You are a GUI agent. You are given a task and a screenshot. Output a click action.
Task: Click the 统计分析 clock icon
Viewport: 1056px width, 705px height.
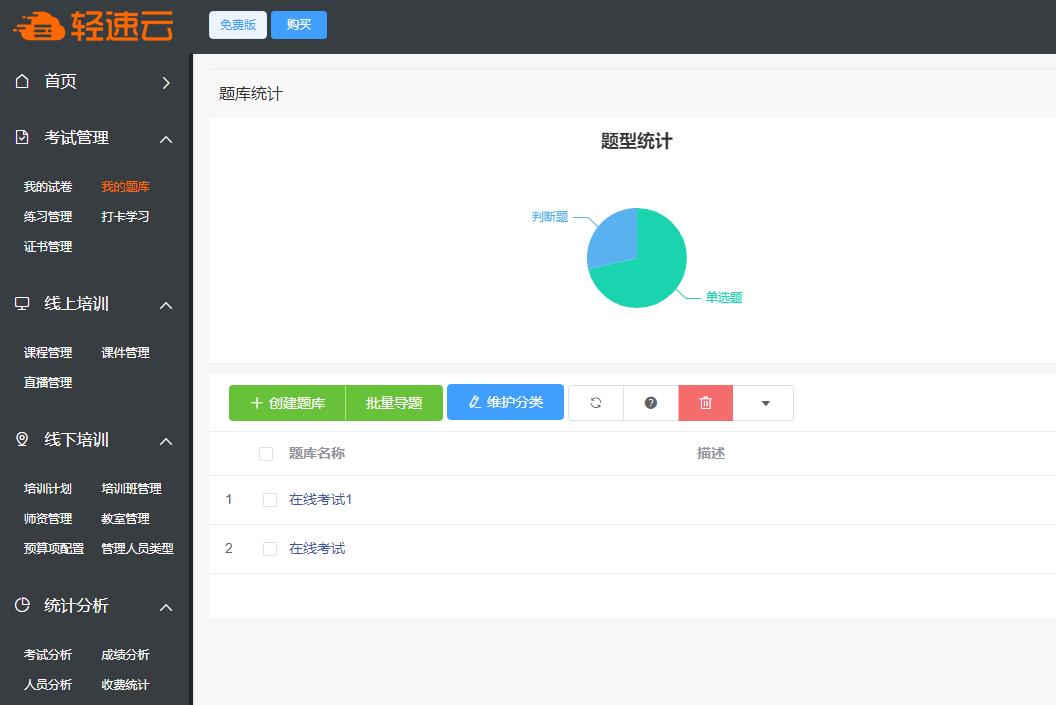click(22, 605)
